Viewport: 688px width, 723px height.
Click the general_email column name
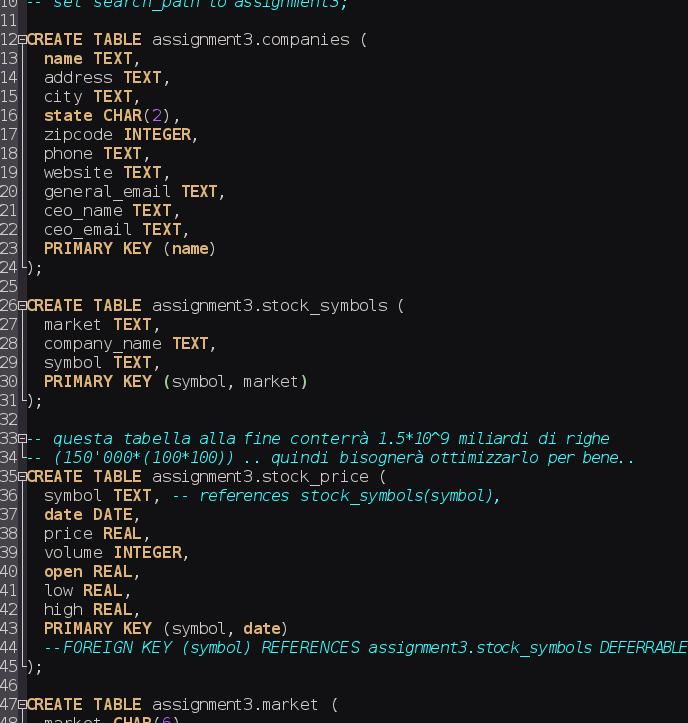tap(107, 192)
